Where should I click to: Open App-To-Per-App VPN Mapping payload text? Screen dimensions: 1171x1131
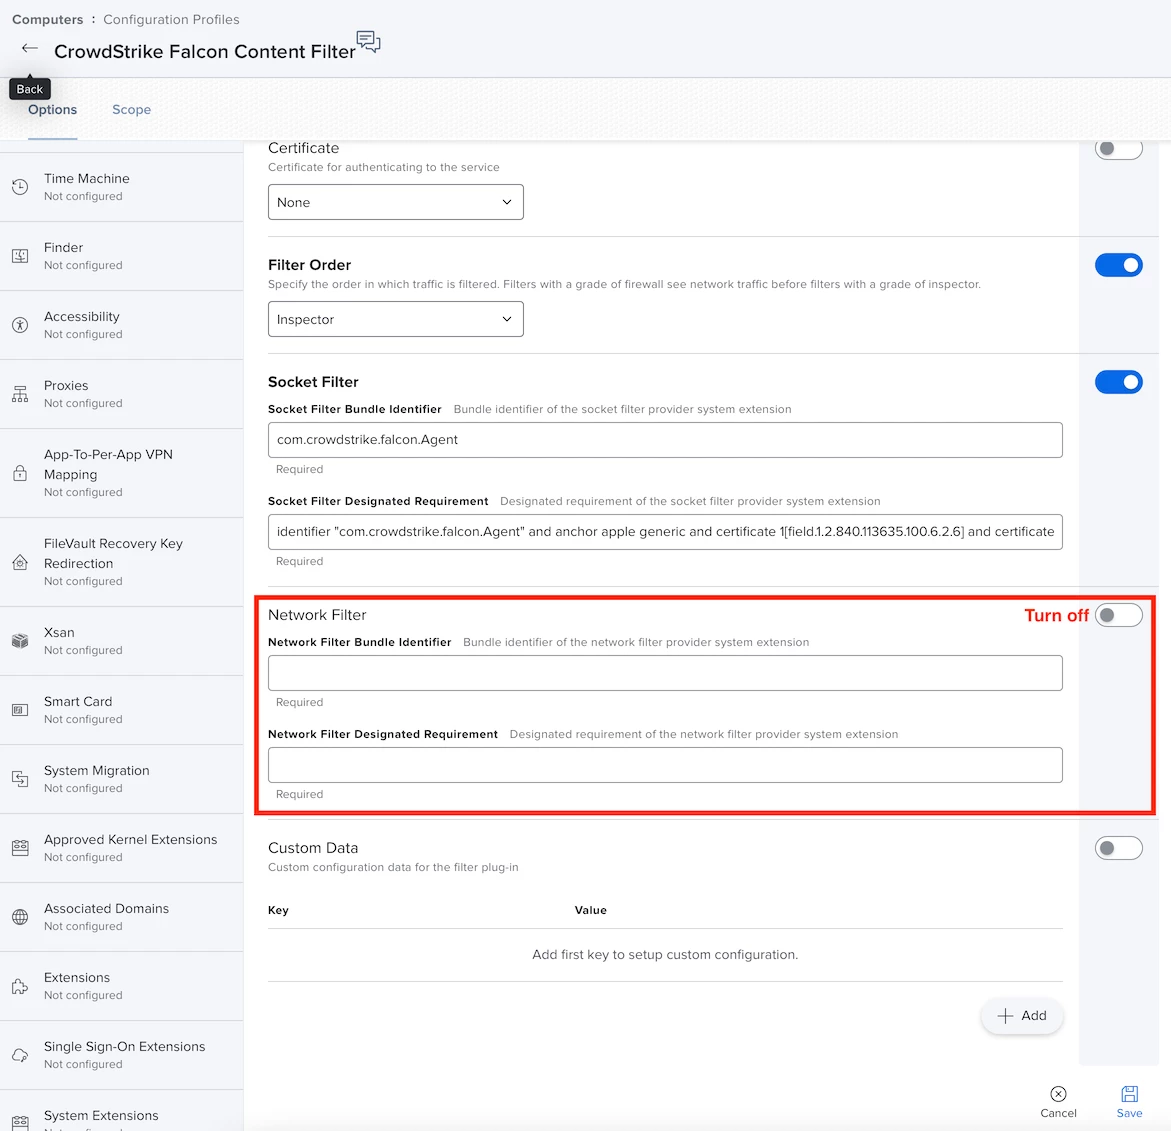108,465
